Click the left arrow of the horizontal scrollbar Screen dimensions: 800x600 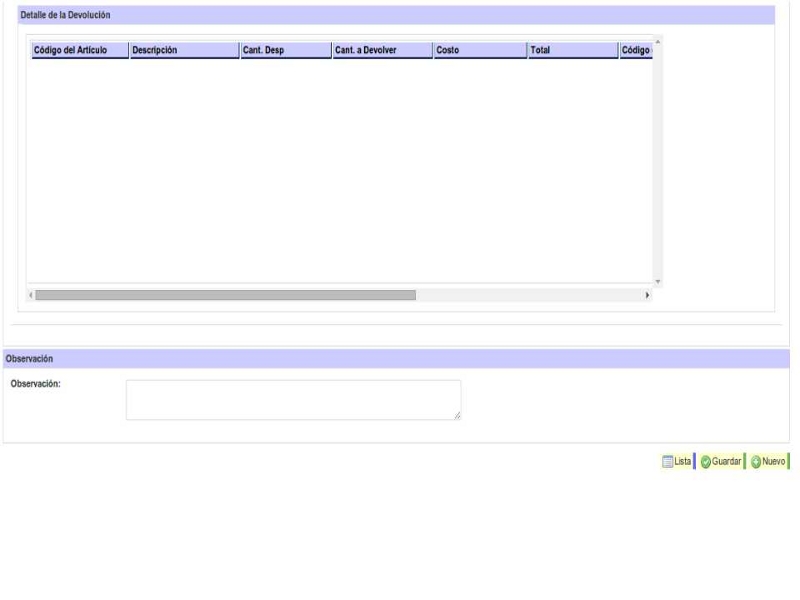click(x=31, y=295)
